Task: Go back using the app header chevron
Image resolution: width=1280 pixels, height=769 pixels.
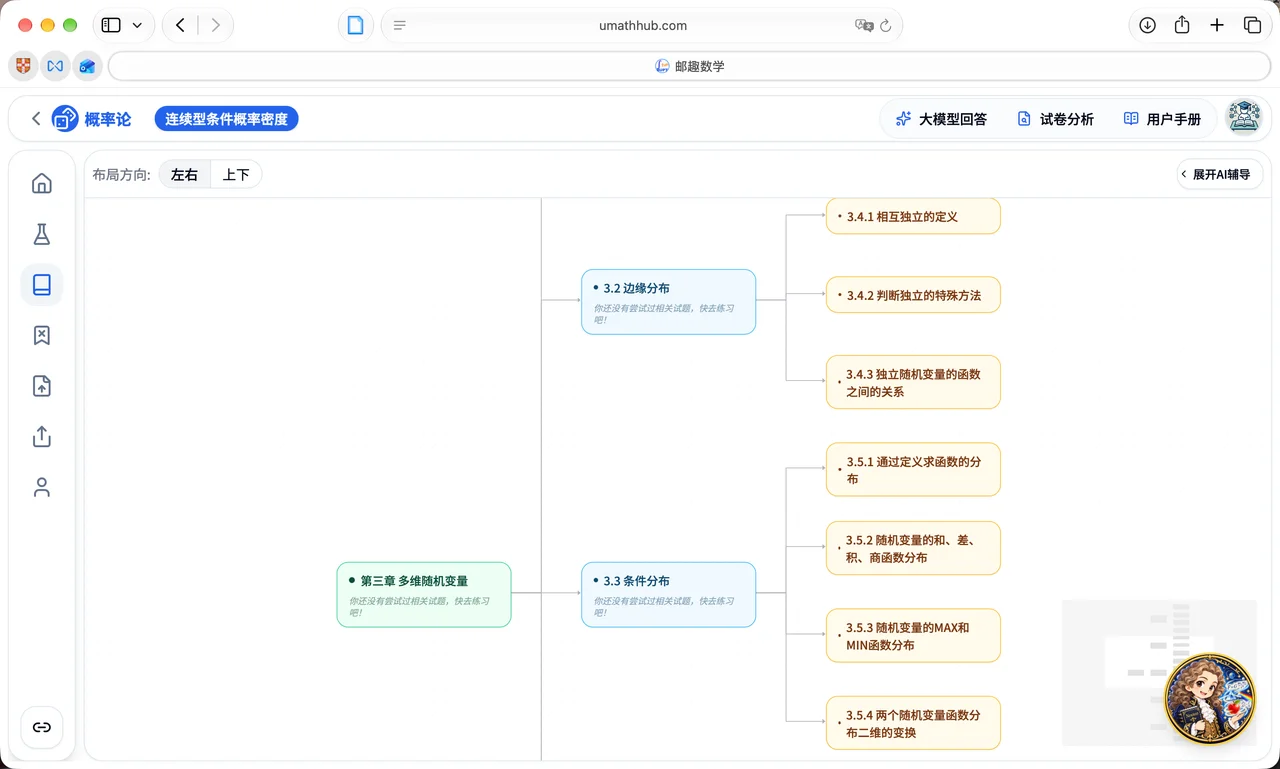Action: tap(36, 119)
